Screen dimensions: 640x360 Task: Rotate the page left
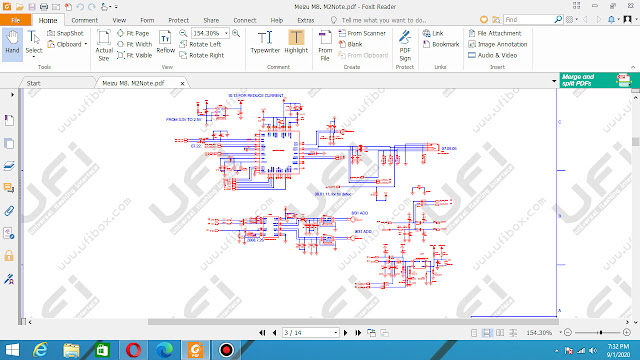tap(200, 44)
